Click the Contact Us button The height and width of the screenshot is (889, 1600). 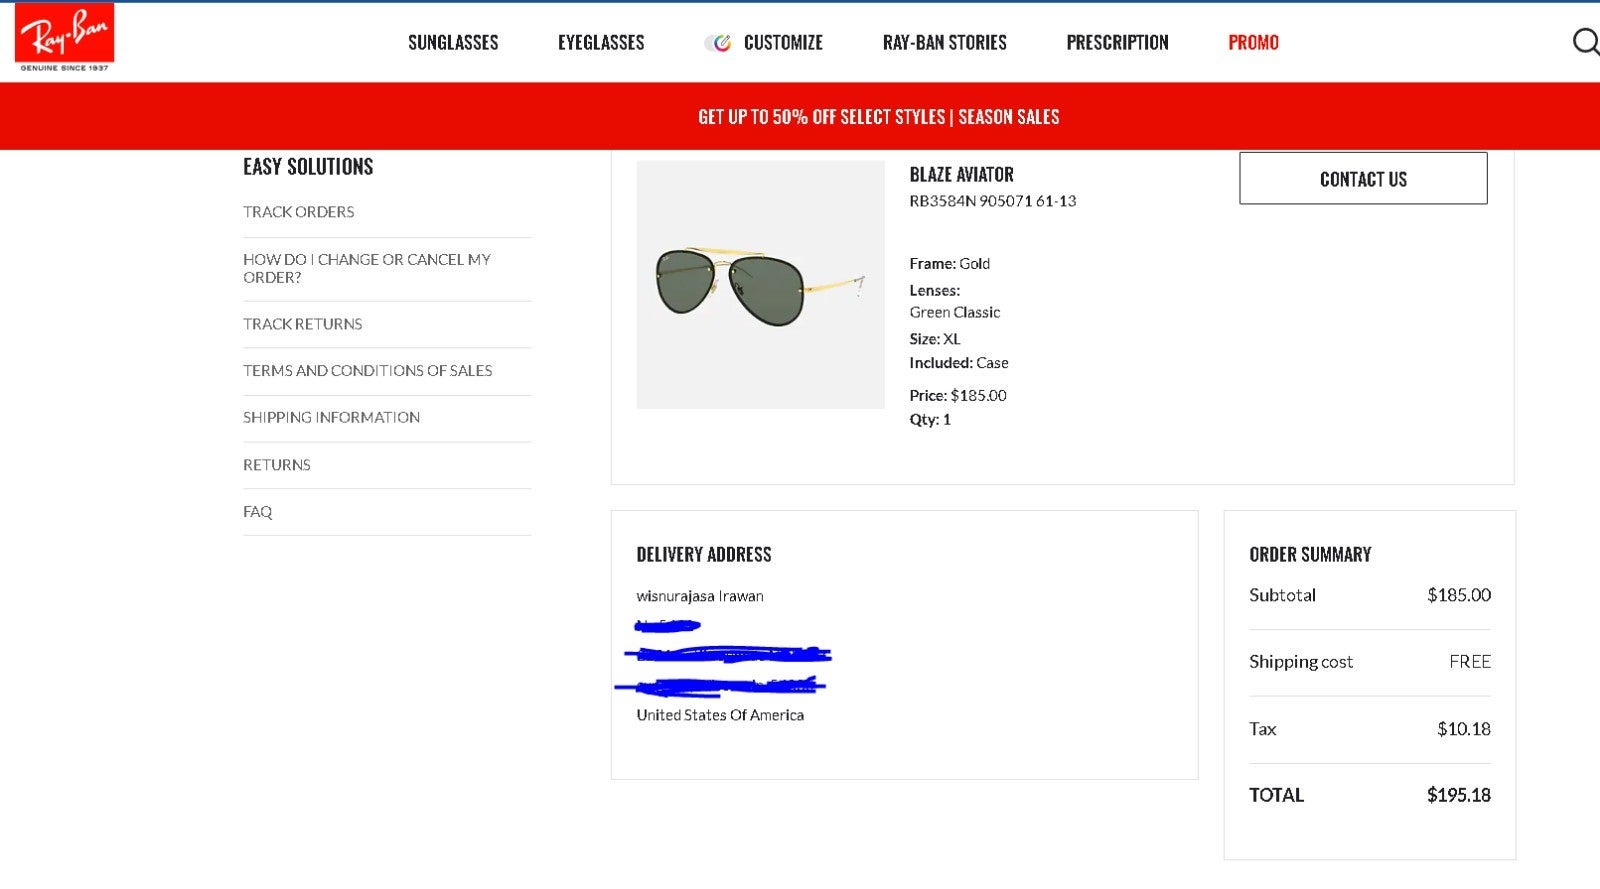point(1363,178)
